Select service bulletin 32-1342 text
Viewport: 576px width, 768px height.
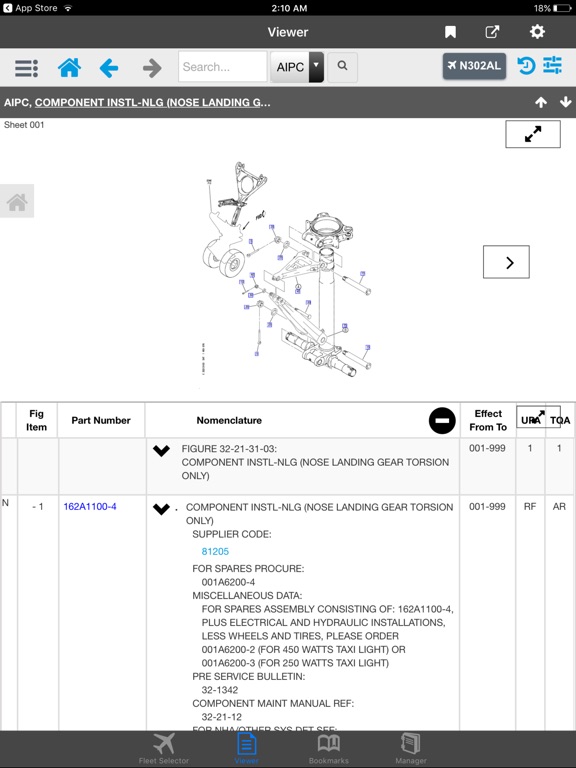pyautogui.click(x=219, y=690)
